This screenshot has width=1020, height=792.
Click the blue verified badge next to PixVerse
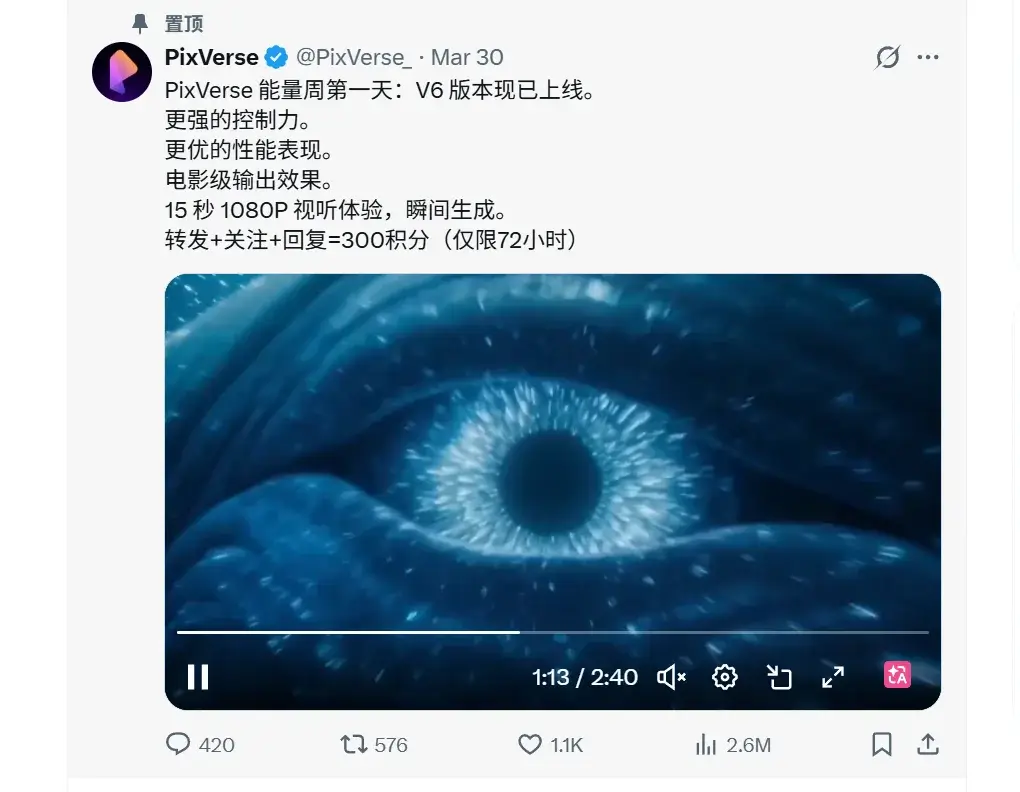point(276,57)
